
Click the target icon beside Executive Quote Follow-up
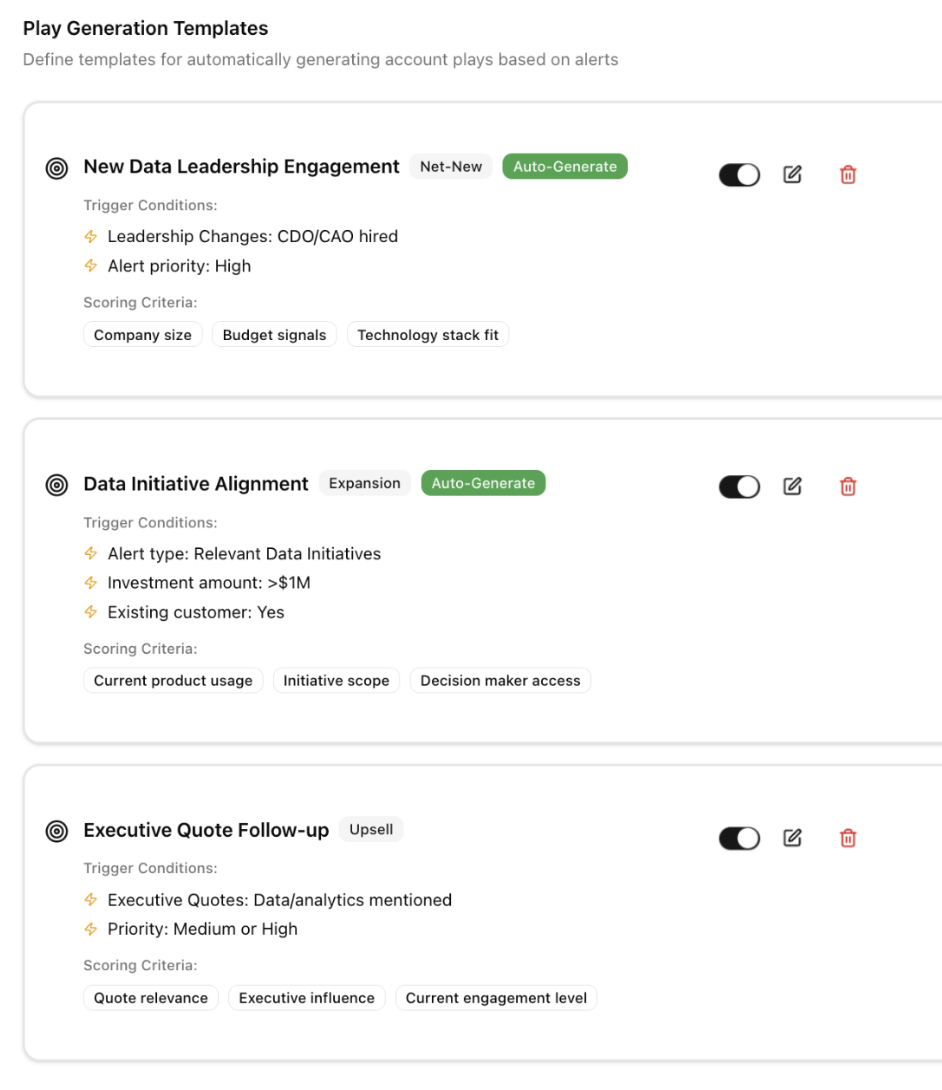click(55, 830)
